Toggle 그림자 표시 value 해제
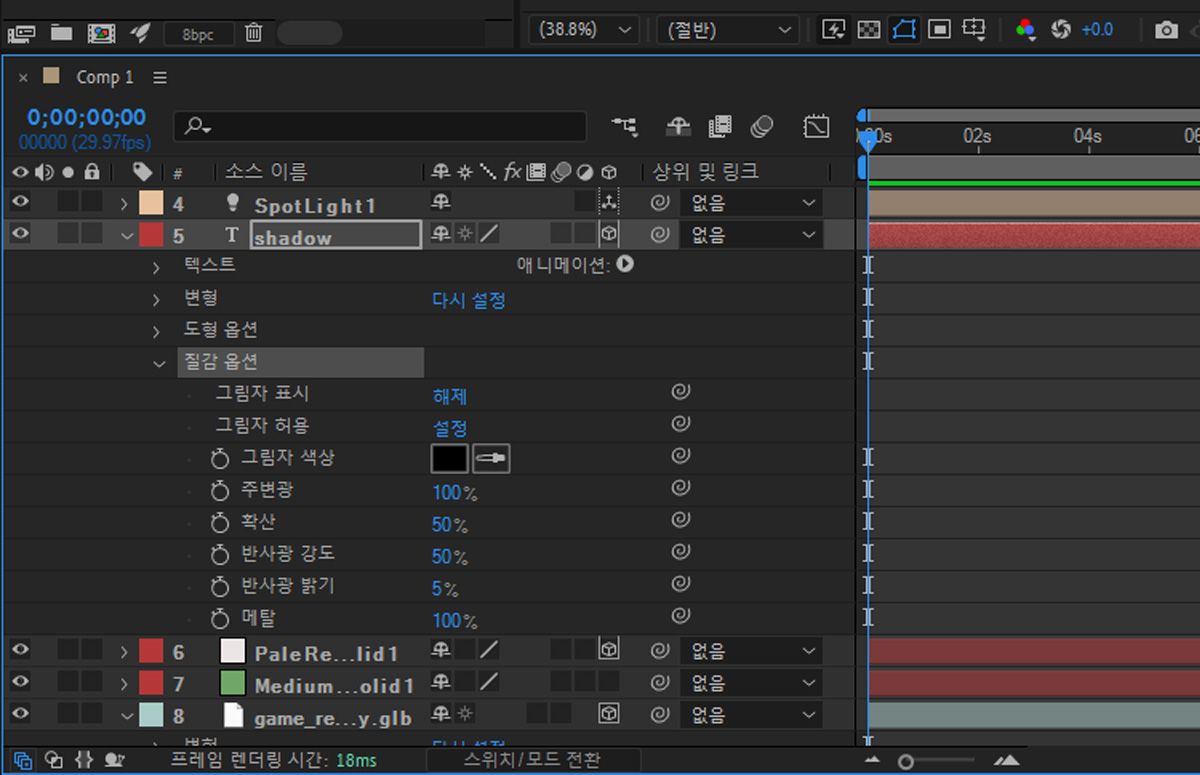 tap(449, 396)
